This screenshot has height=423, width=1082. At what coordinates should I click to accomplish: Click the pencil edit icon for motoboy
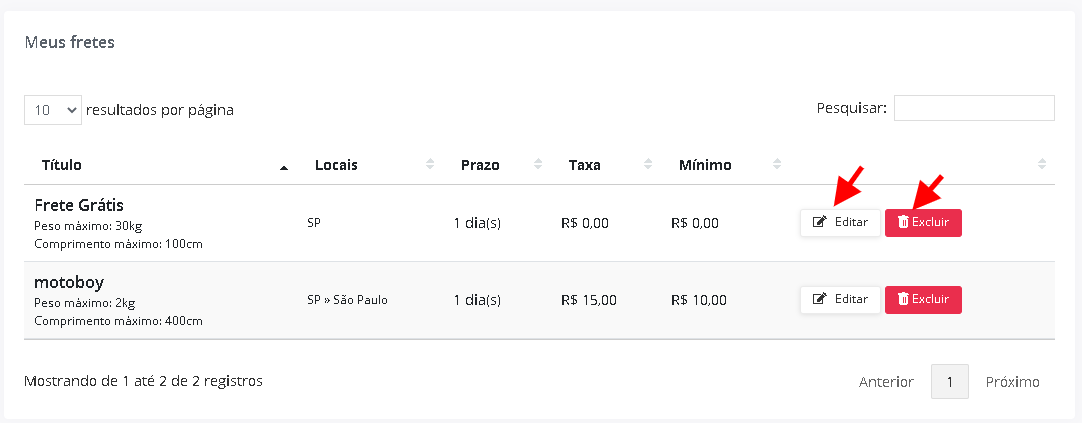820,299
